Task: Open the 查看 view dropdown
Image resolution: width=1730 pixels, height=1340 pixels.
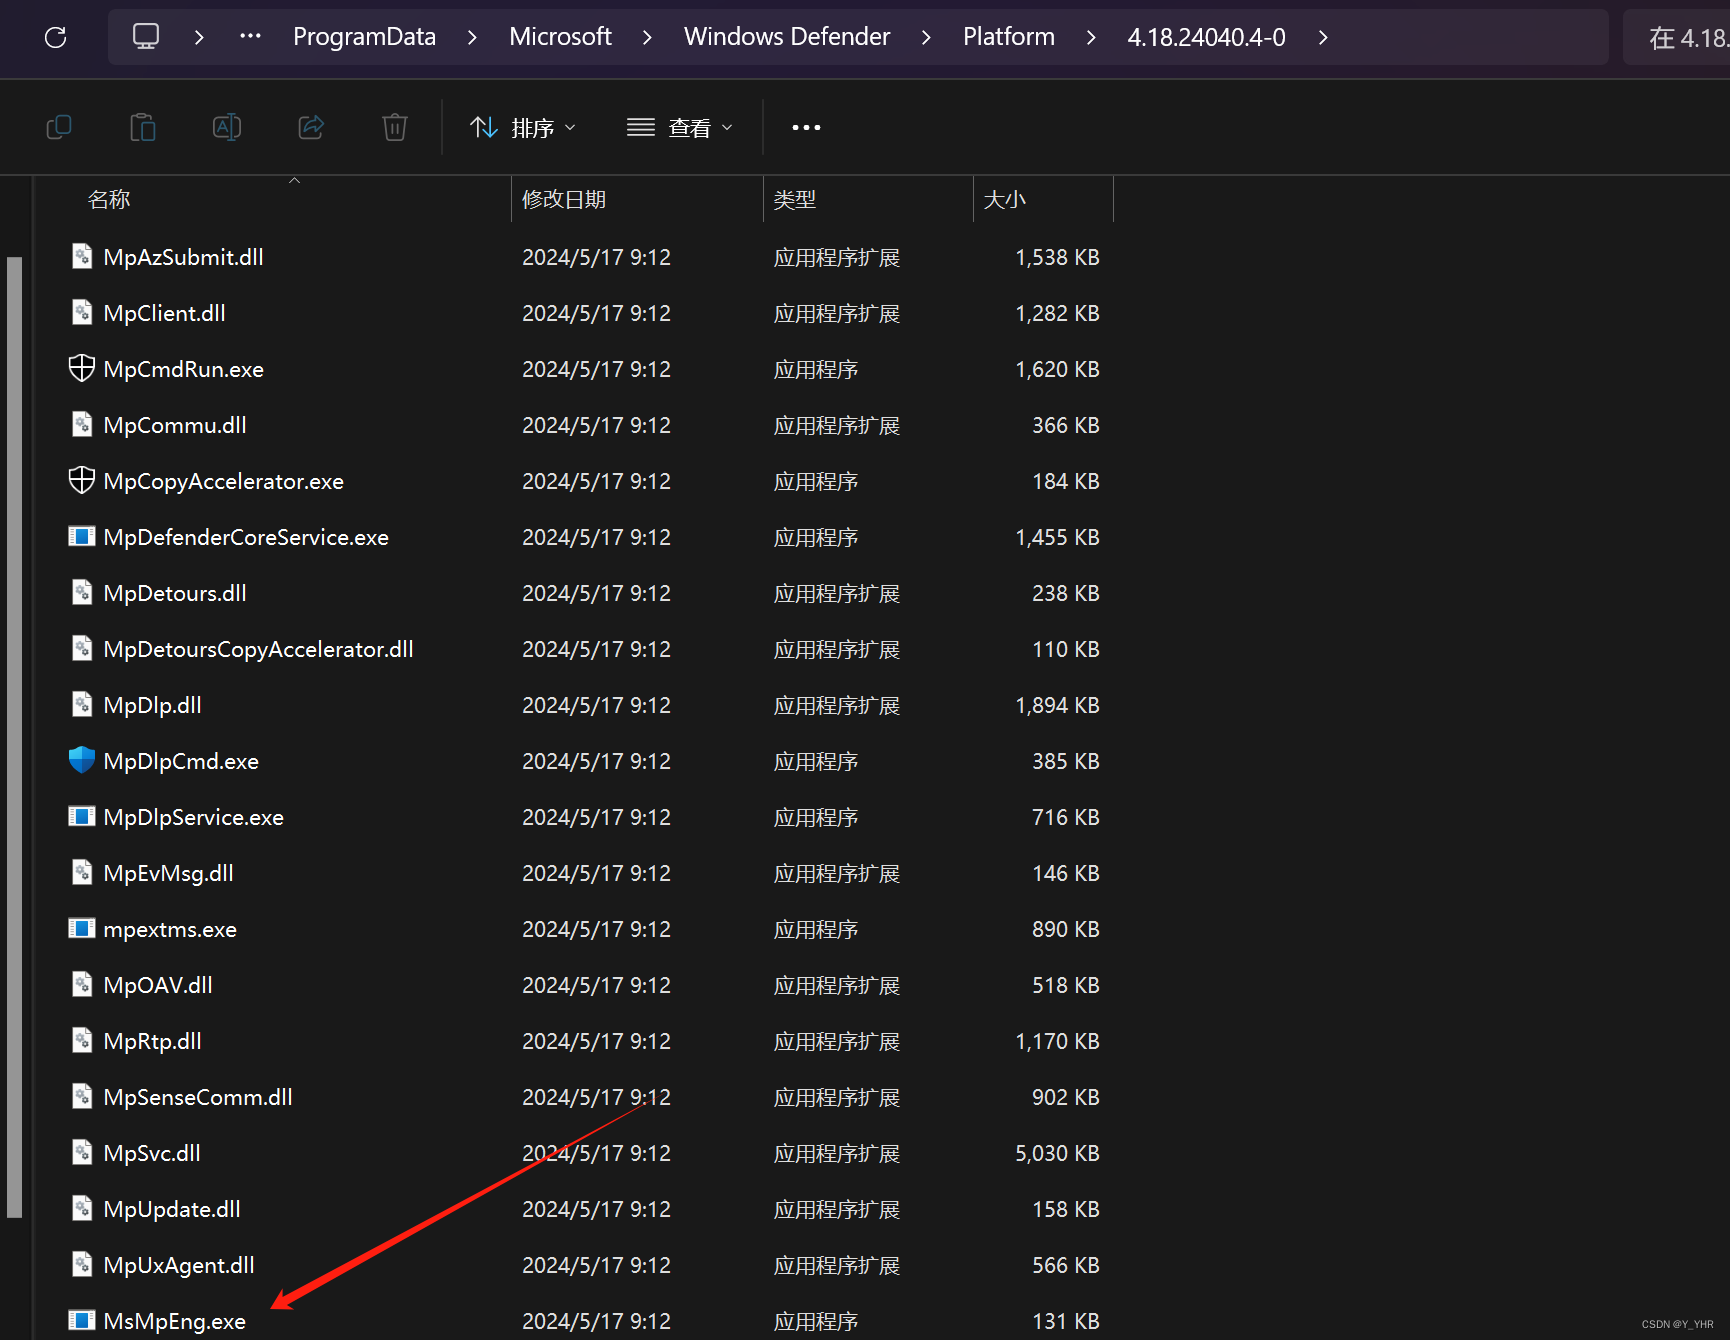Action: tap(680, 127)
